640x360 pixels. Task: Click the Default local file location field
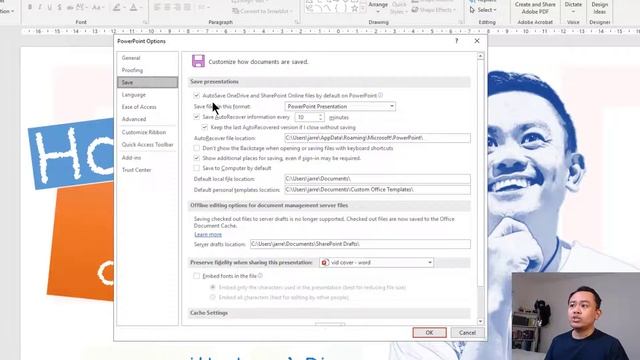coord(377,179)
